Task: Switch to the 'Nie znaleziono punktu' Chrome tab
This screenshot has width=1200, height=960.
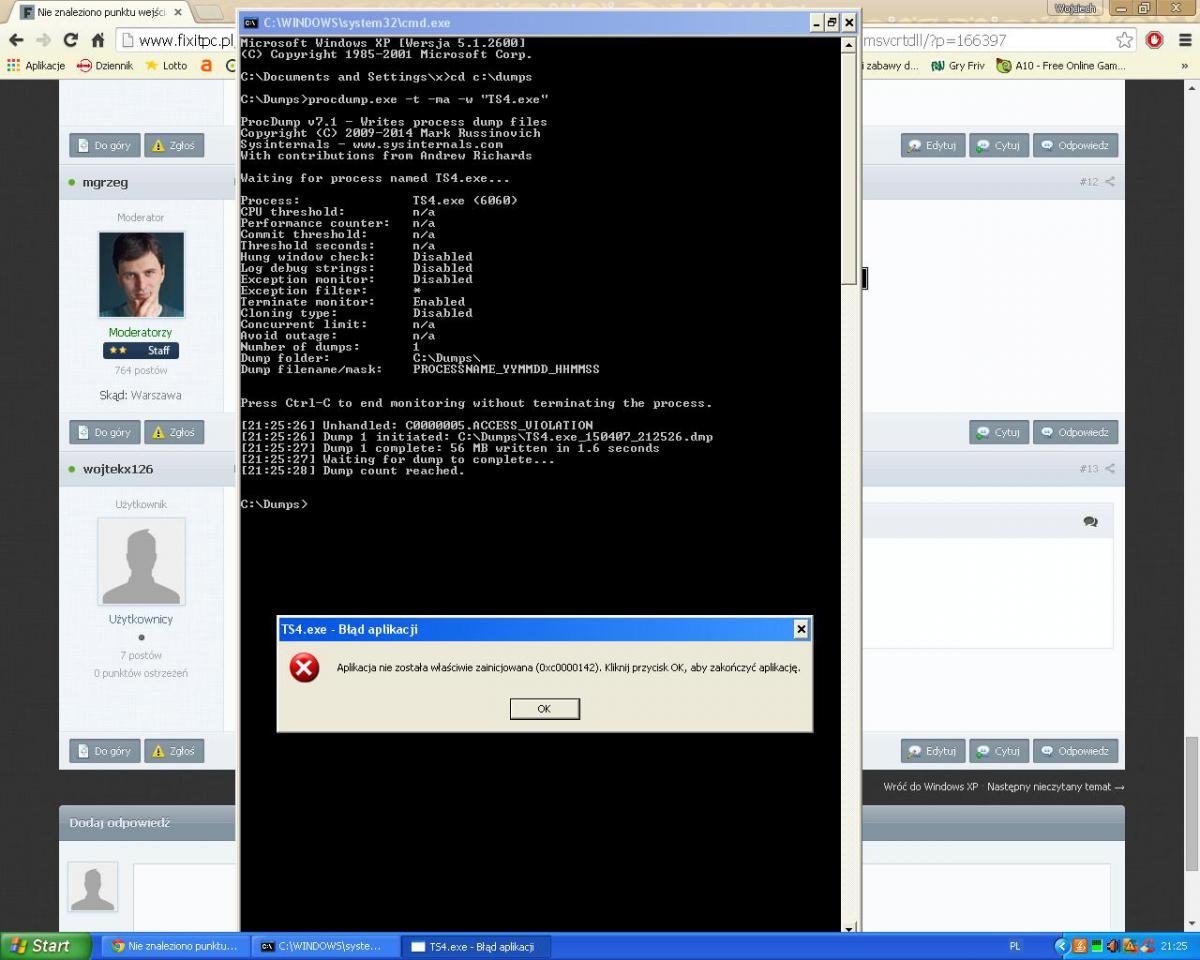Action: [x=102, y=12]
